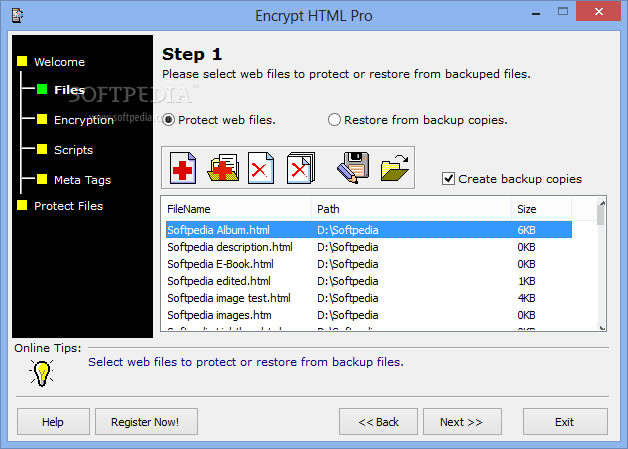Open the Scripts step in sidebar

coord(73,150)
